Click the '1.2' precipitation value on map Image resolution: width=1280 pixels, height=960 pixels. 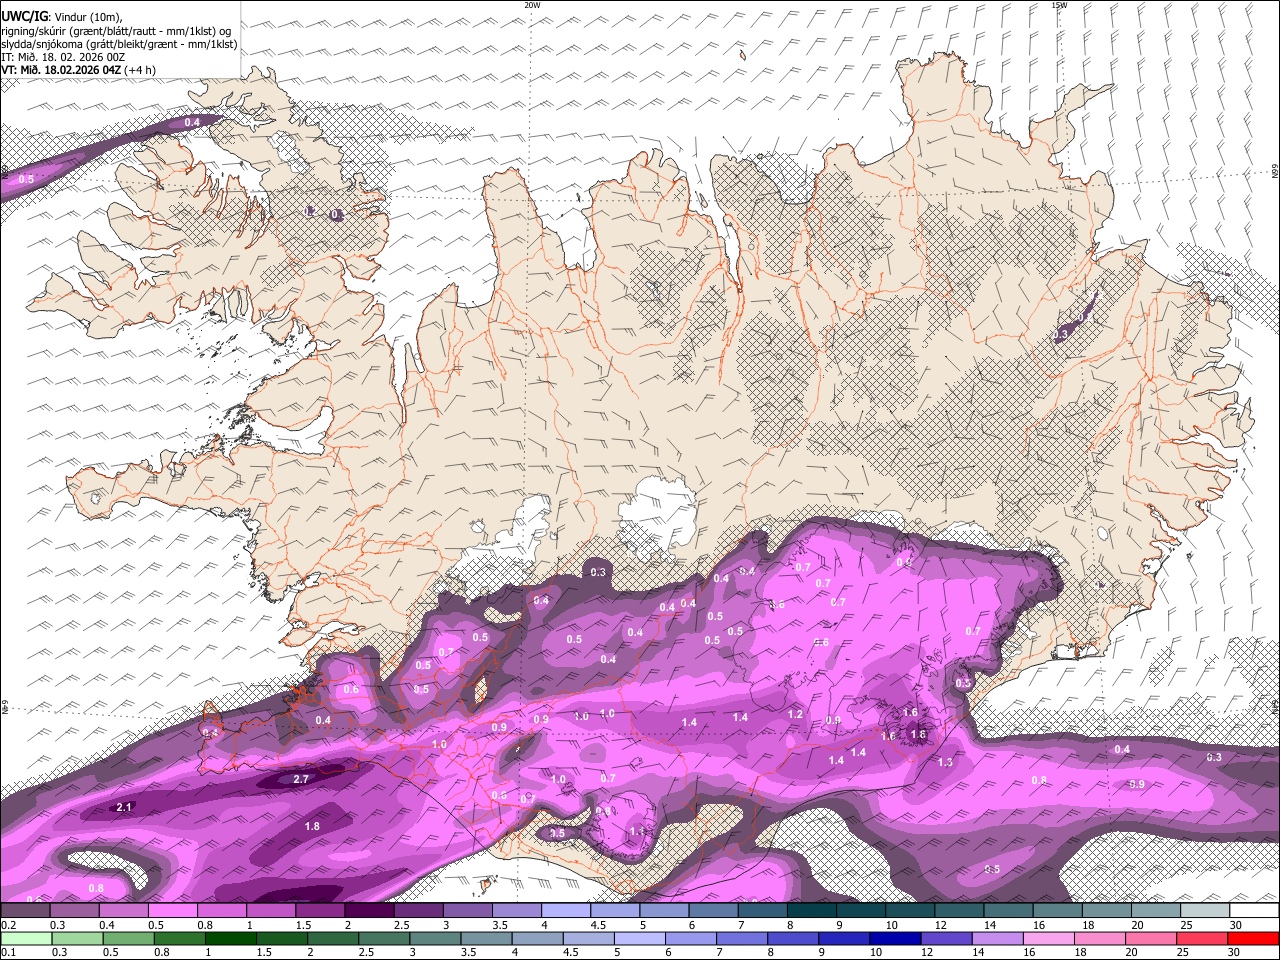[795, 714]
